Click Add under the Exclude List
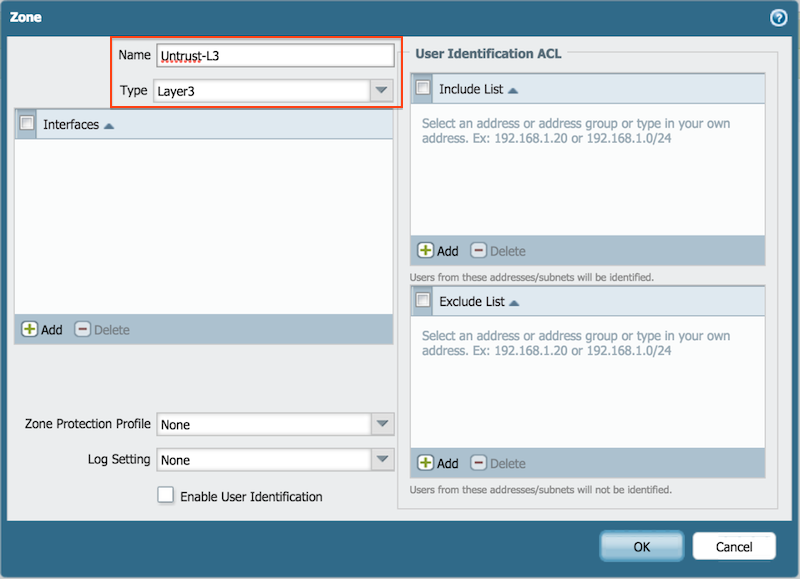 (438, 463)
